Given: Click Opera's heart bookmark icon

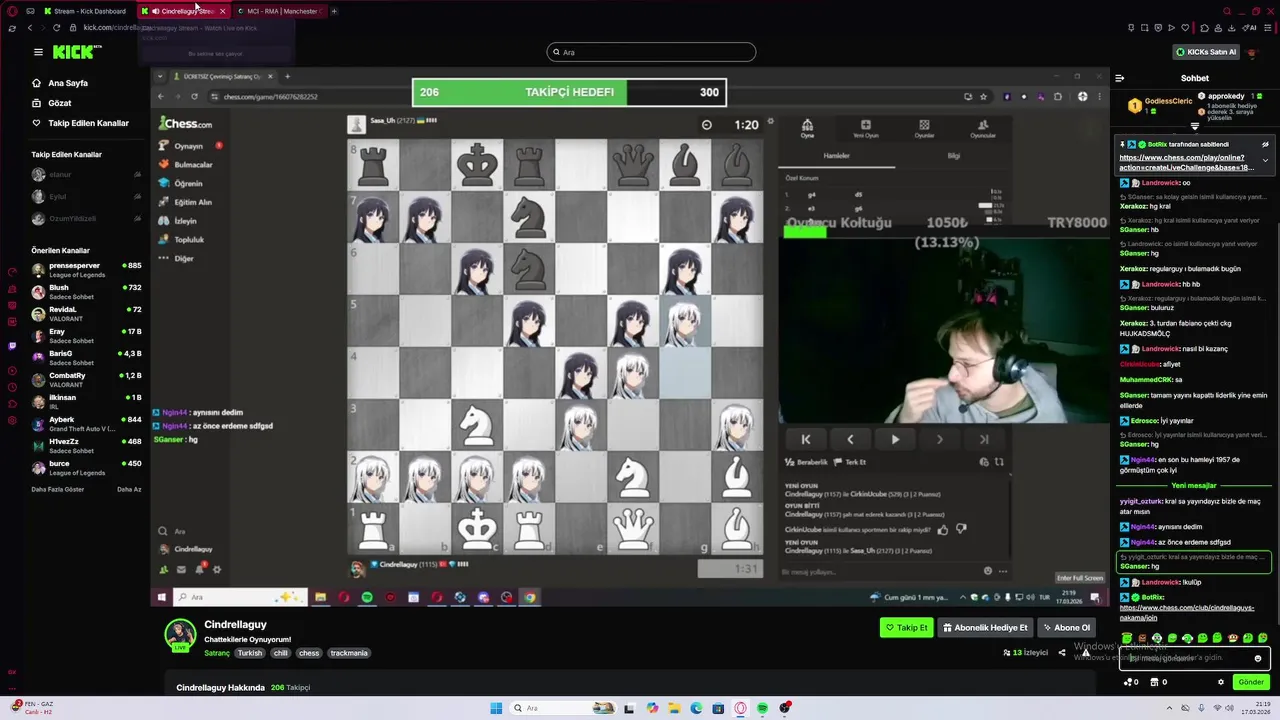Looking at the screenshot, I should point(1184,28).
